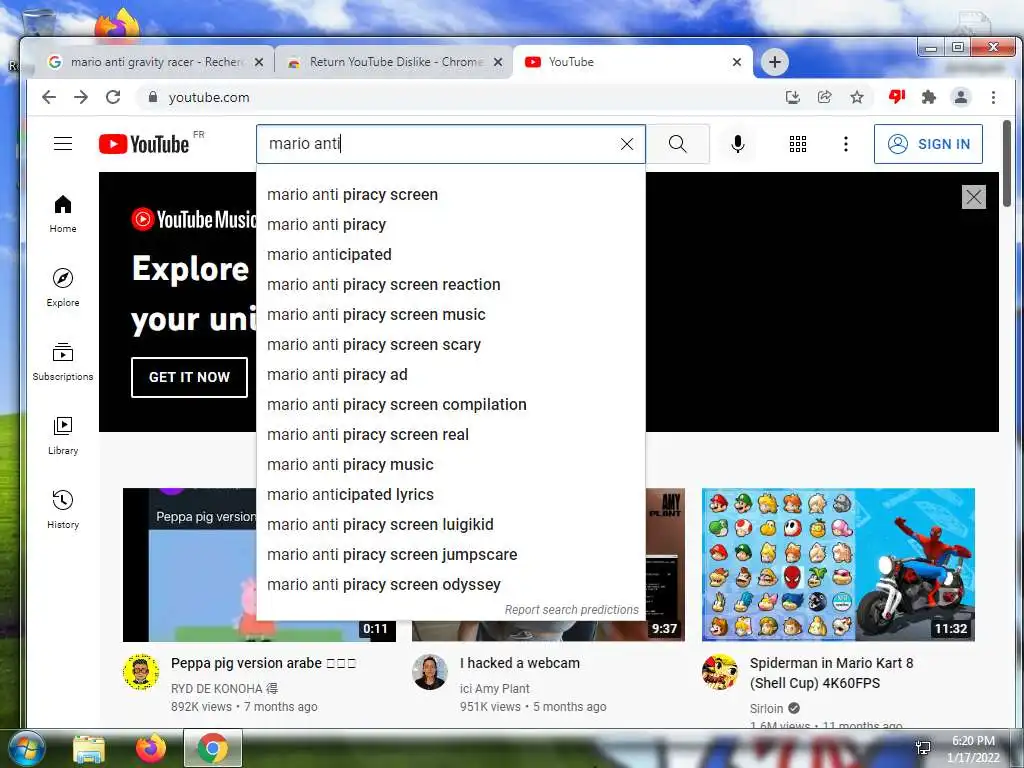Choose suggestion mario anticipated lyrics
Screen dimensions: 1024x768
pos(451,495)
